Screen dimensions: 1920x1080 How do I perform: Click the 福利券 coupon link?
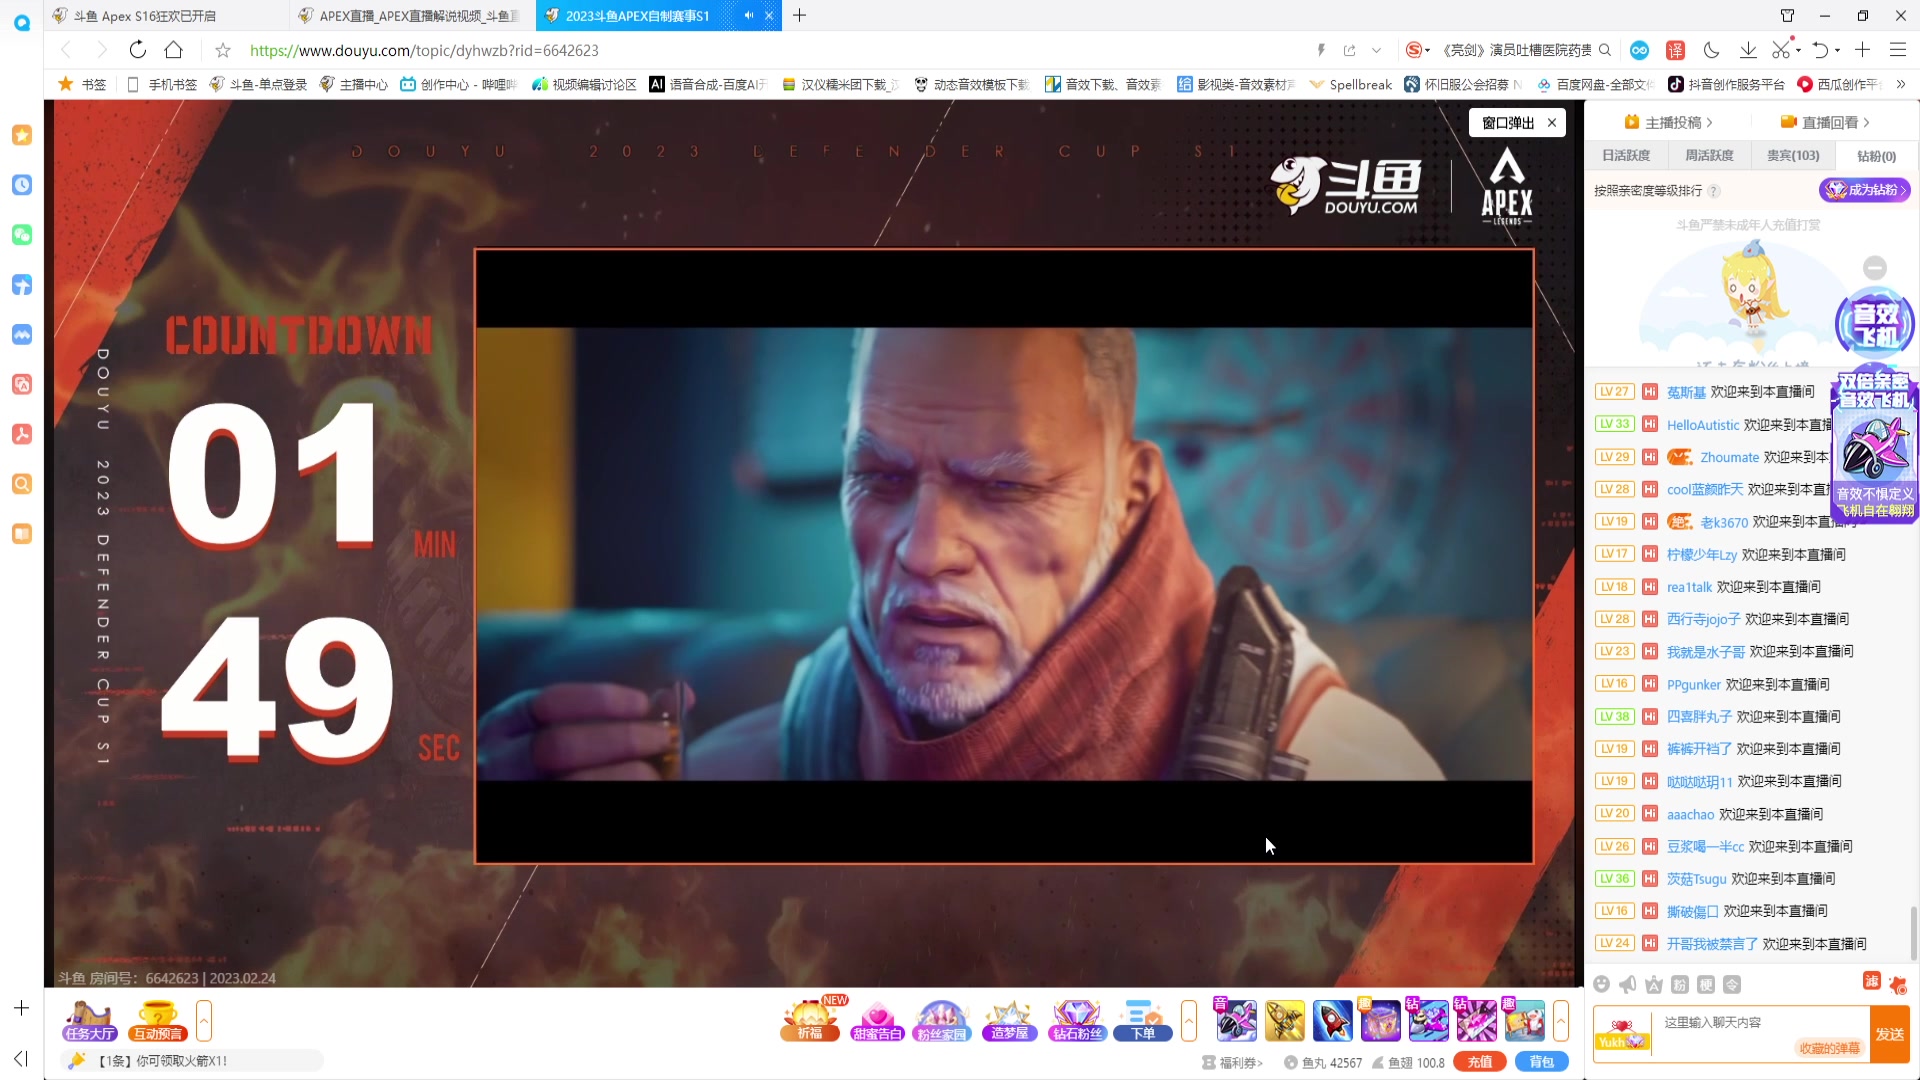pos(1233,1063)
